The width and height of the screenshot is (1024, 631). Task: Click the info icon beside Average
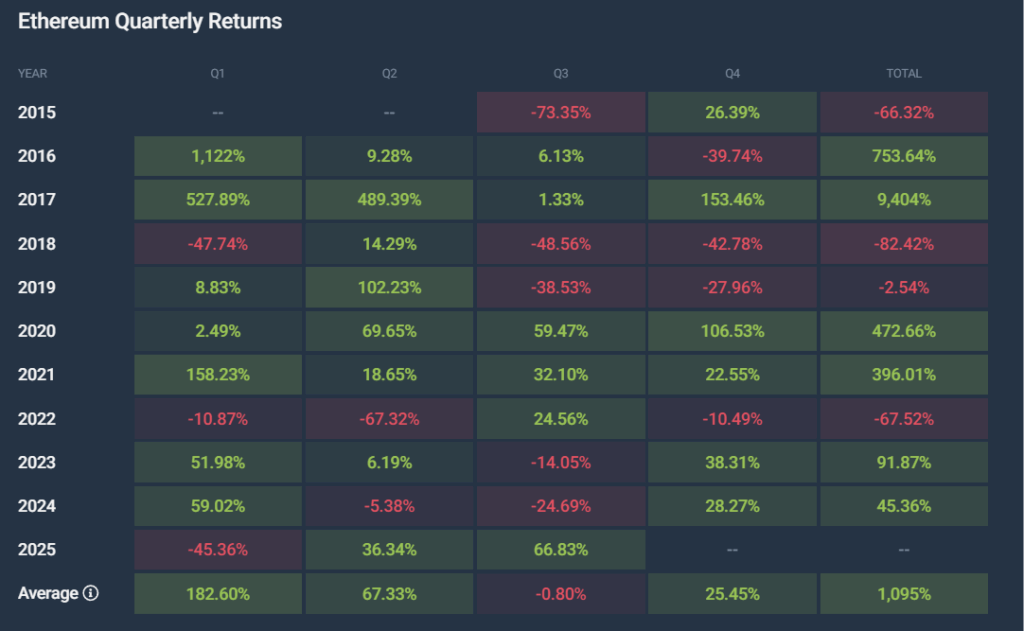(x=91, y=593)
